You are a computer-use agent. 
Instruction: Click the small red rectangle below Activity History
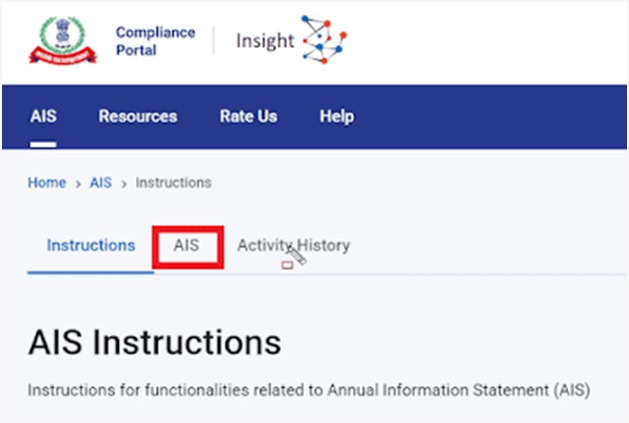point(287,265)
